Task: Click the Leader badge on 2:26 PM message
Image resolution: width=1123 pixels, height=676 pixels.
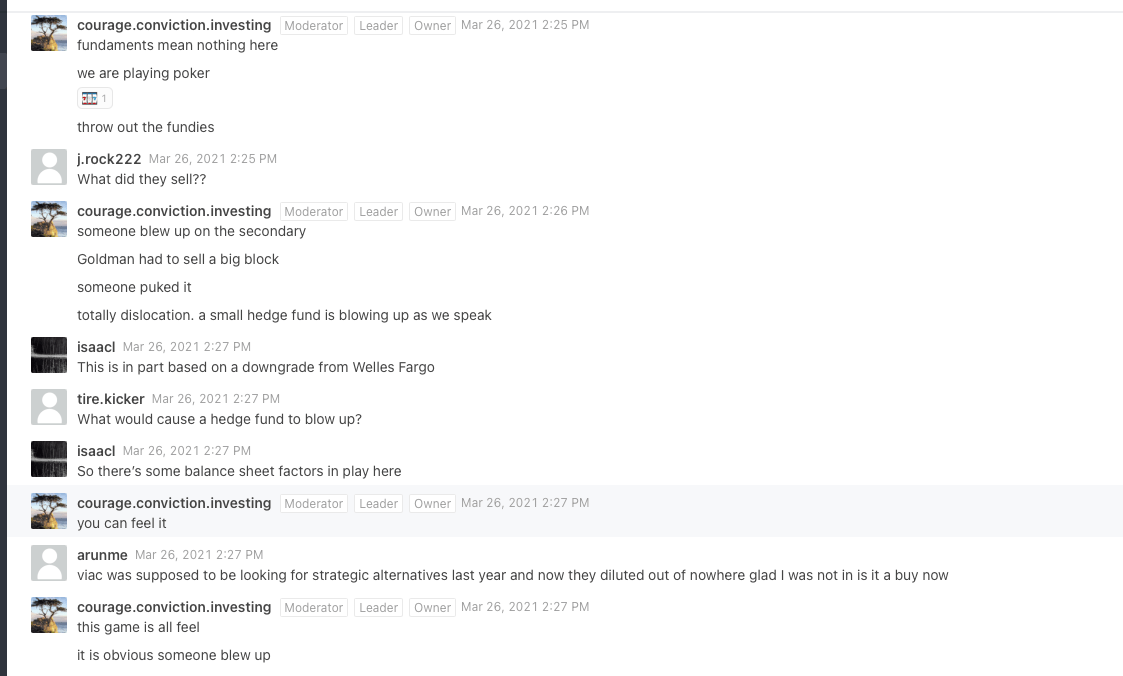Action: 378,212
